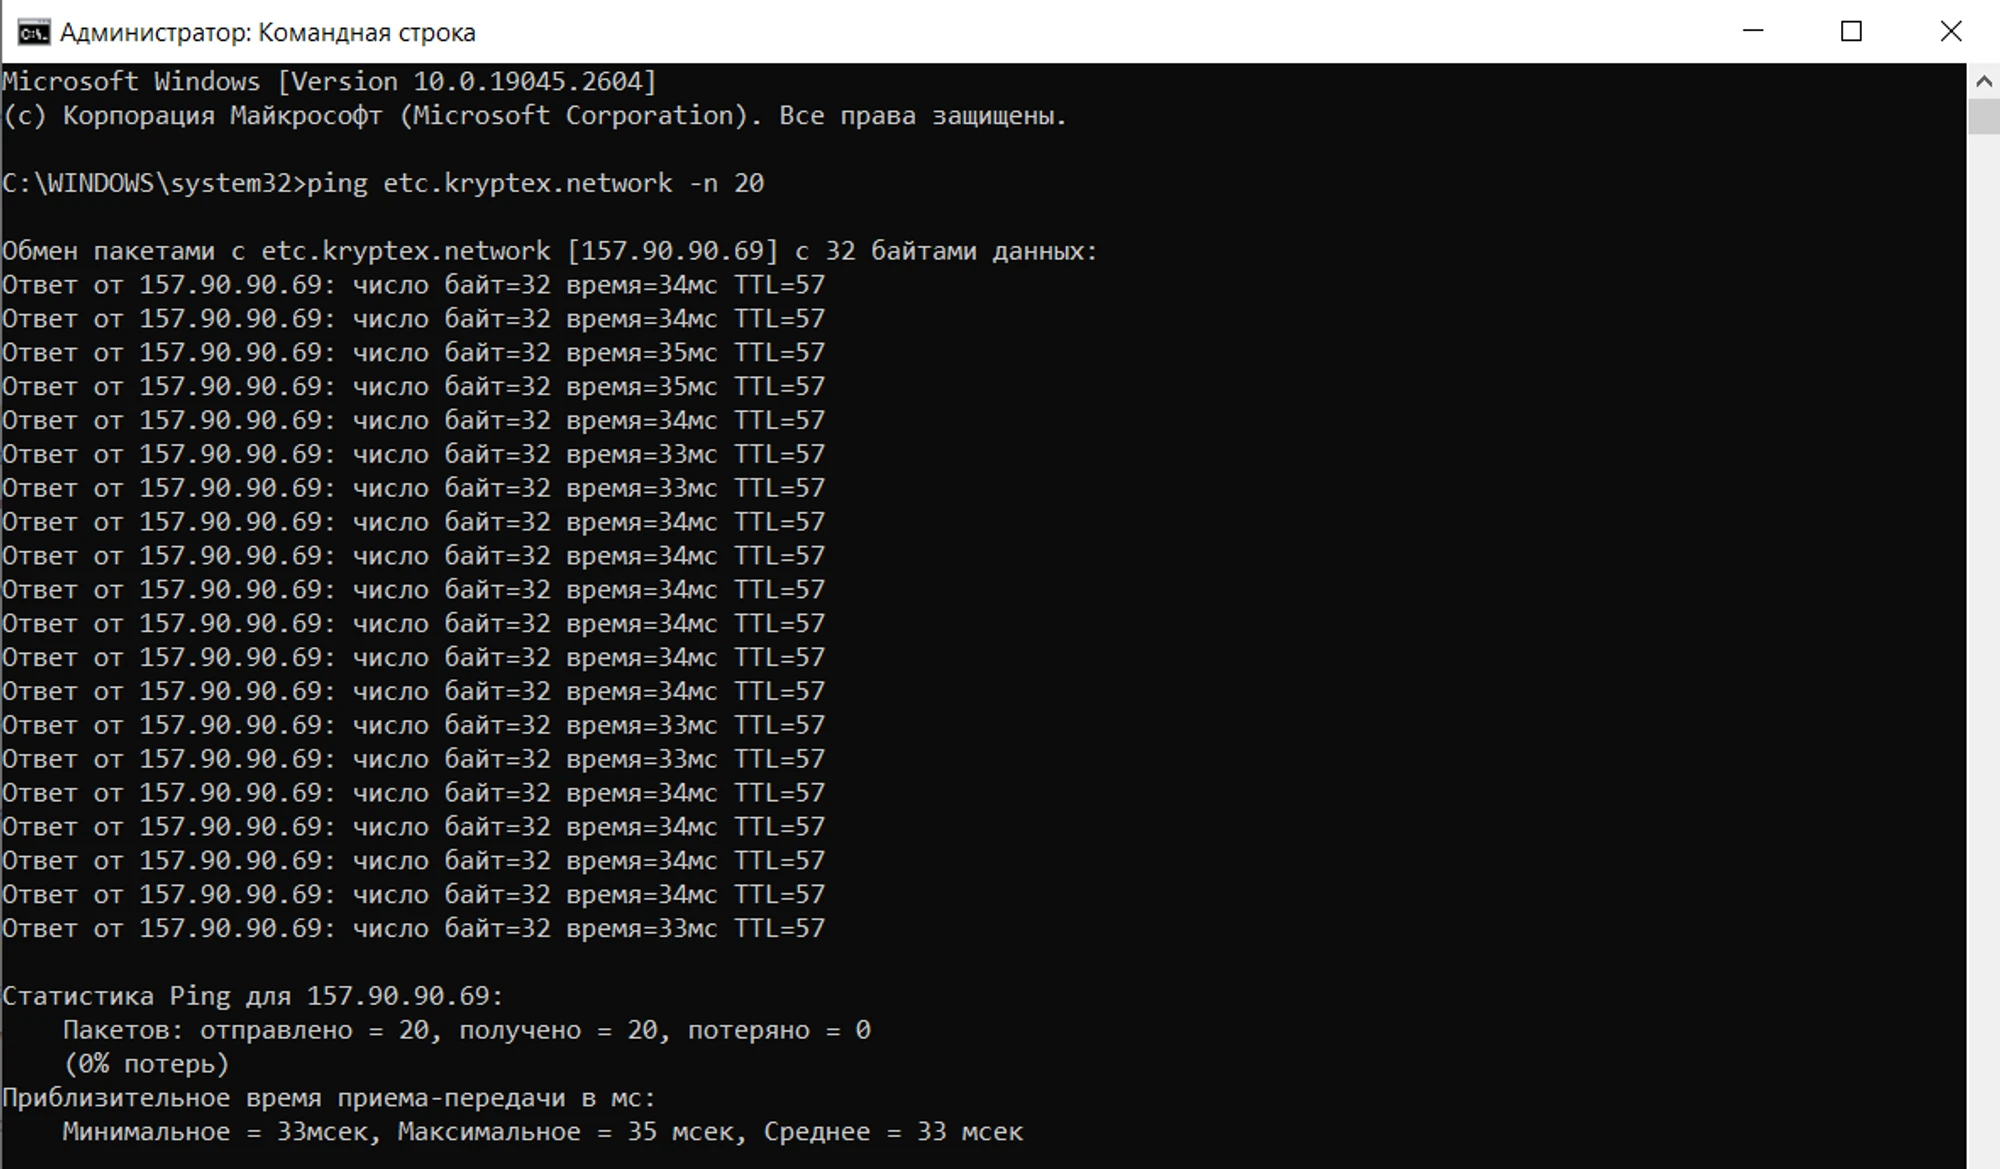Click the first 'Ответ от' reply line
Screen dimensions: 2000x1169
(413, 285)
